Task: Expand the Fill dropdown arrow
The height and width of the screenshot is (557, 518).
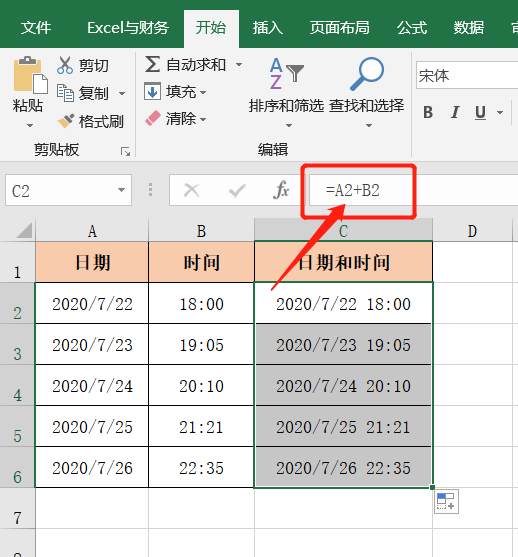Action: [203, 92]
